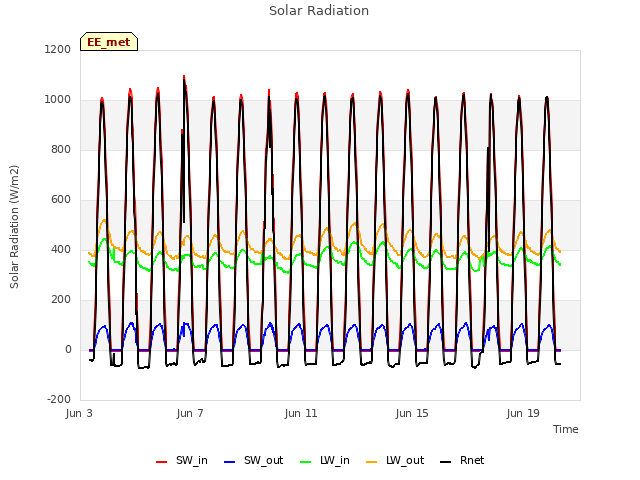Click the 400 y-axis tick label
Image resolution: width=640 pixels, height=480 pixels.
click(61, 249)
